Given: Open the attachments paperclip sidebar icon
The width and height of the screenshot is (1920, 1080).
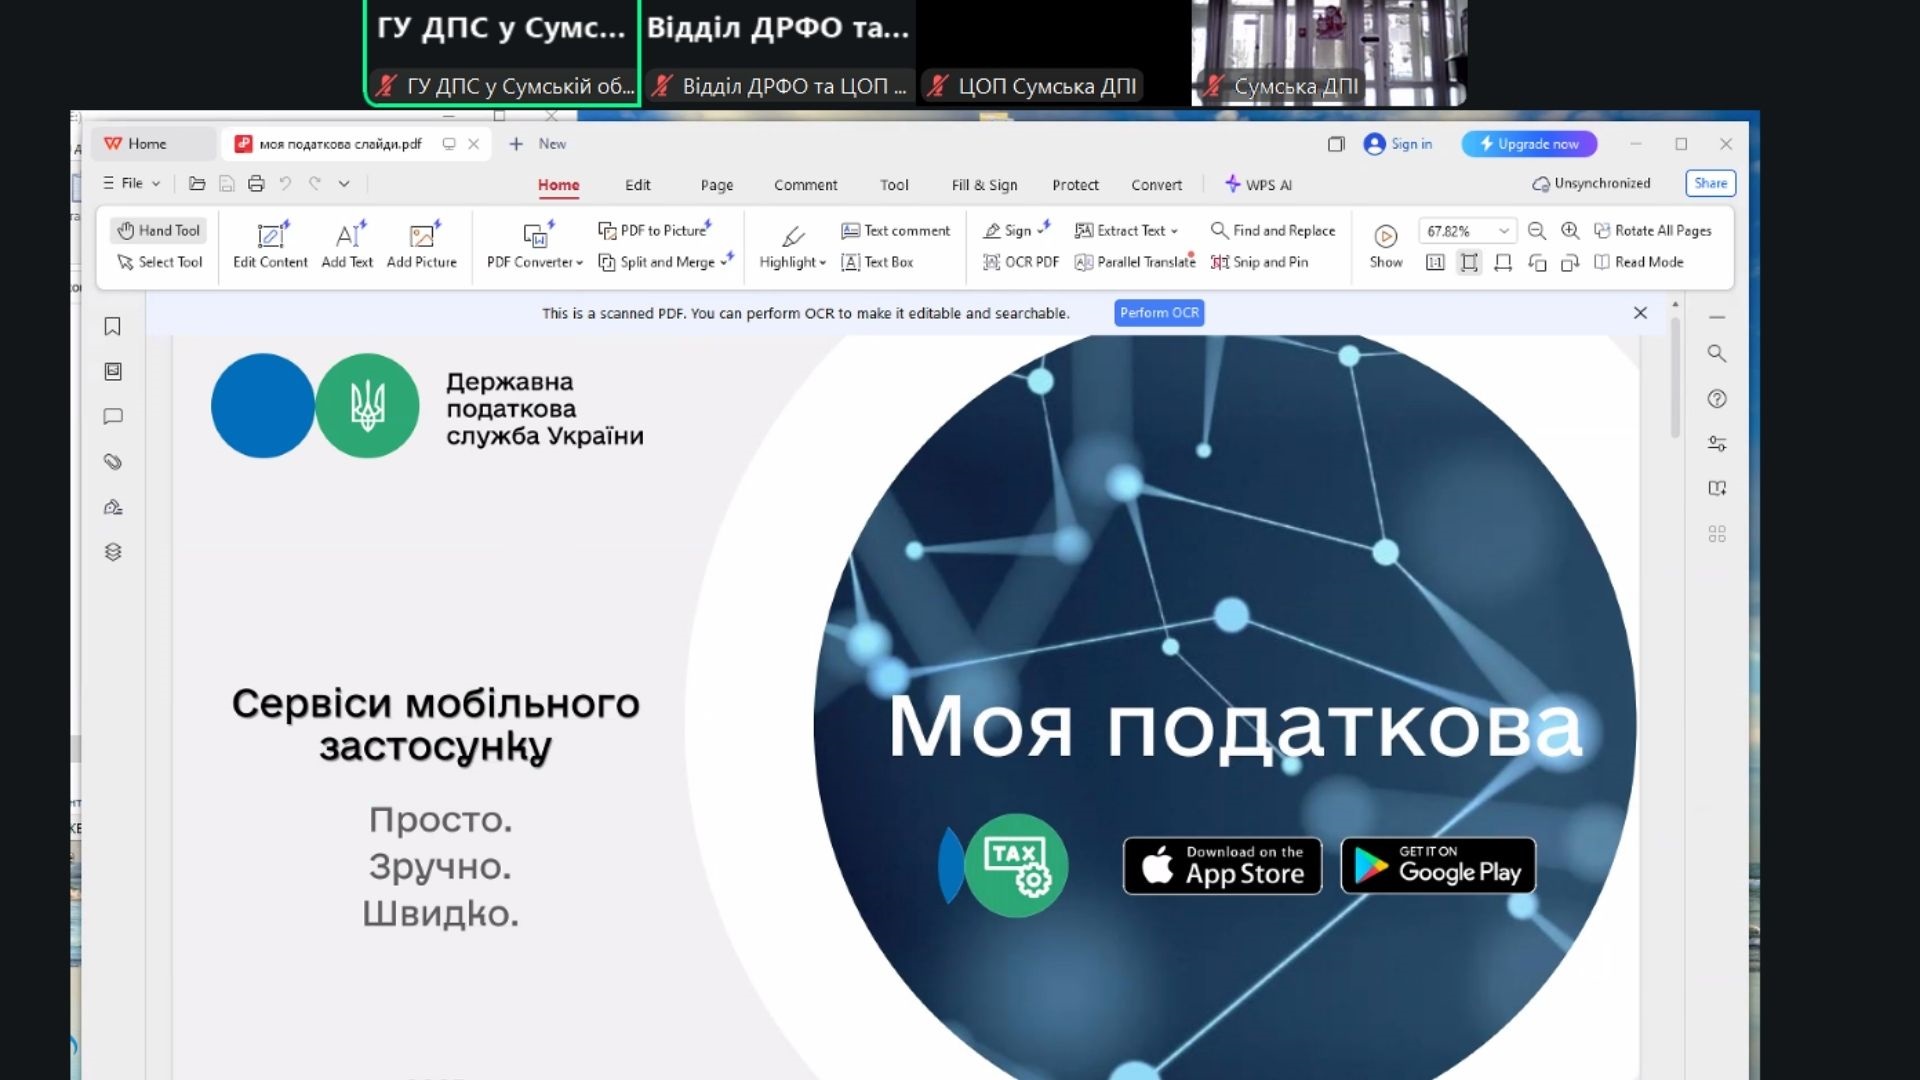Looking at the screenshot, I should 113,462.
